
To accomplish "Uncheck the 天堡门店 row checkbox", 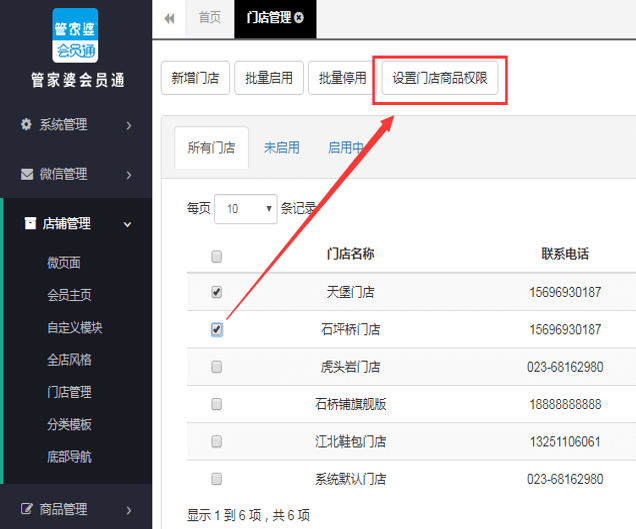I will click(x=217, y=292).
